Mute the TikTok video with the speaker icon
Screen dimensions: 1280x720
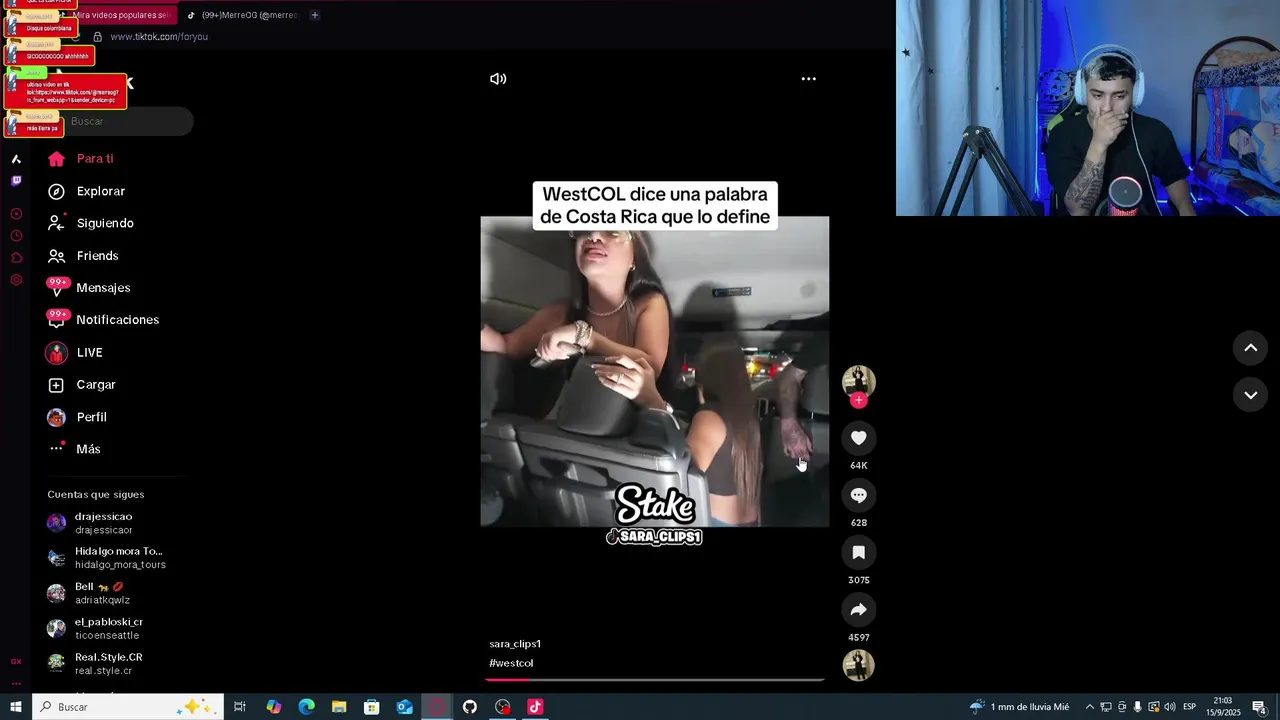tap(498, 79)
